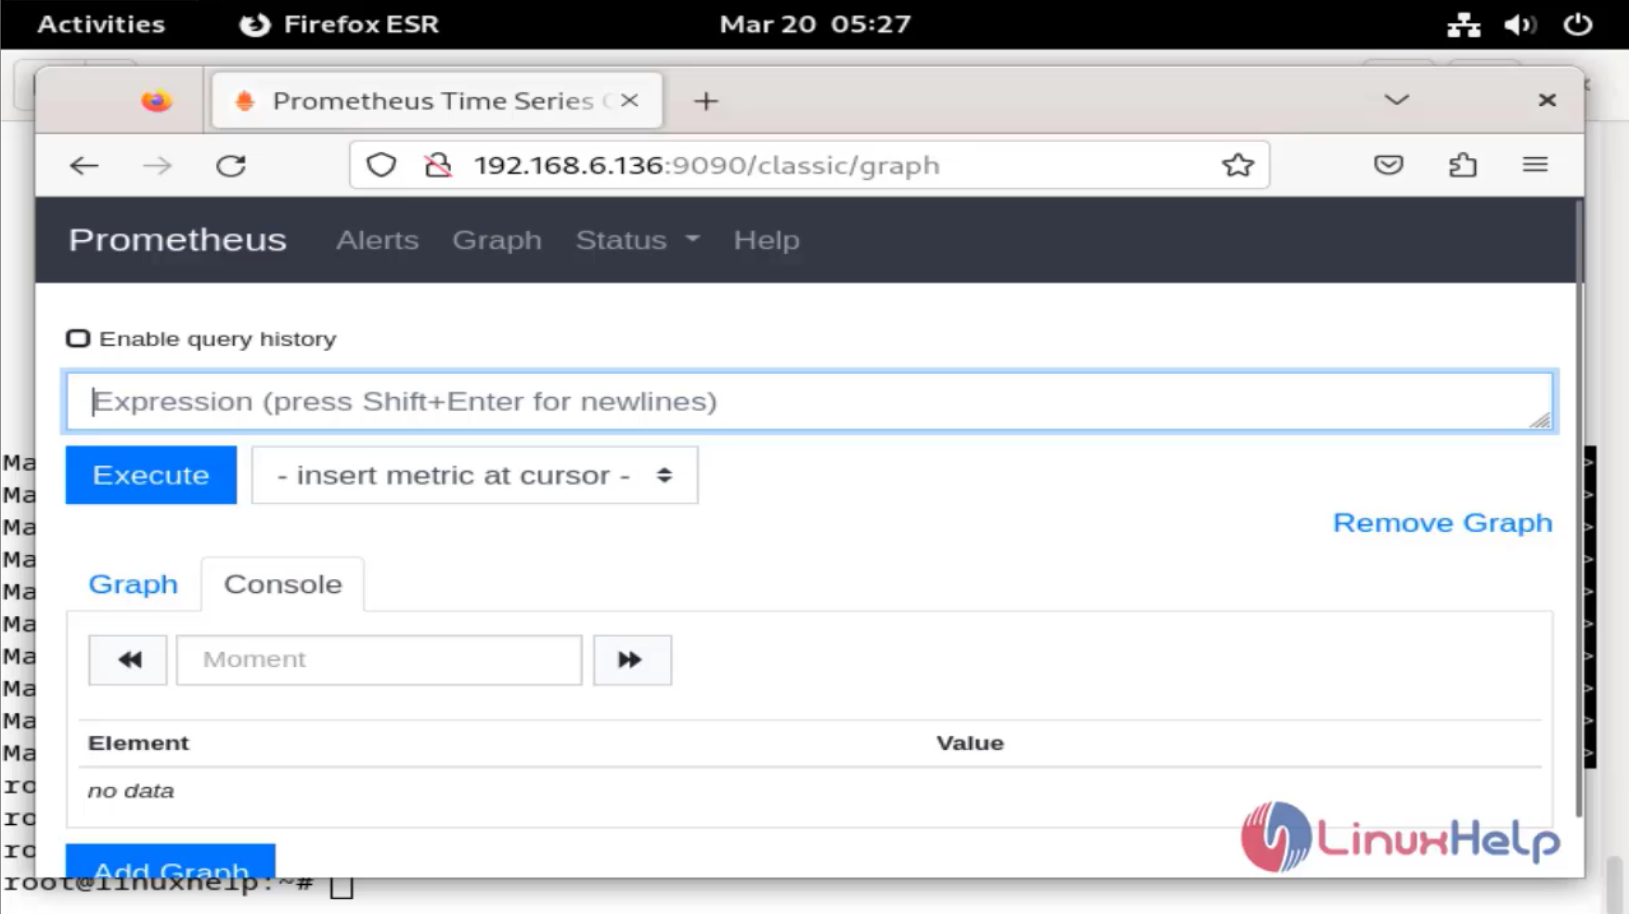Click the Moment time input field
Viewport: 1629px width, 914px height.
click(x=379, y=660)
